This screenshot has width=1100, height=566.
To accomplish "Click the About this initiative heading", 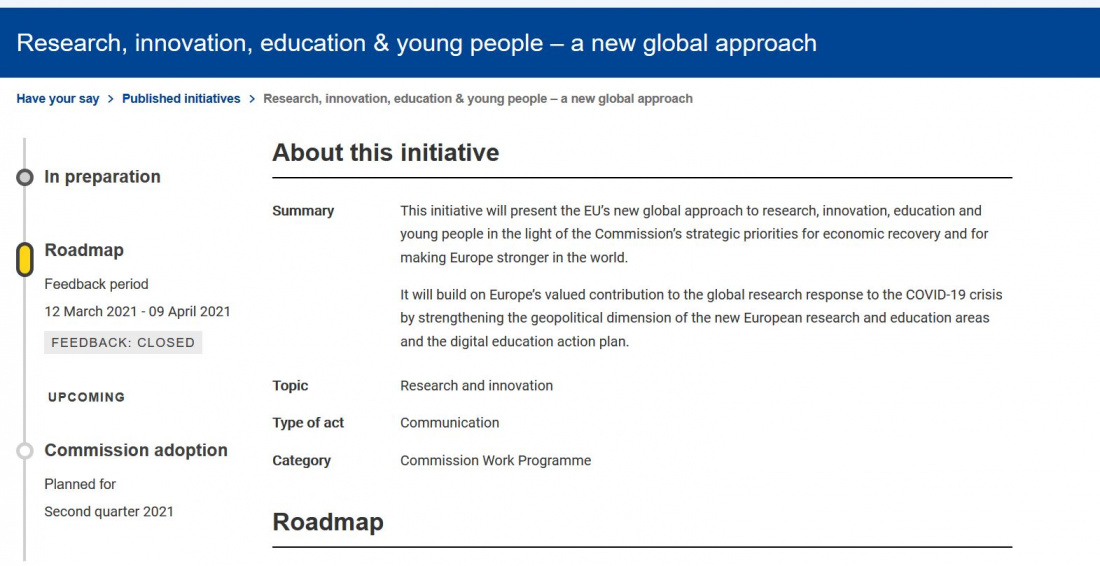I will tap(386, 152).
